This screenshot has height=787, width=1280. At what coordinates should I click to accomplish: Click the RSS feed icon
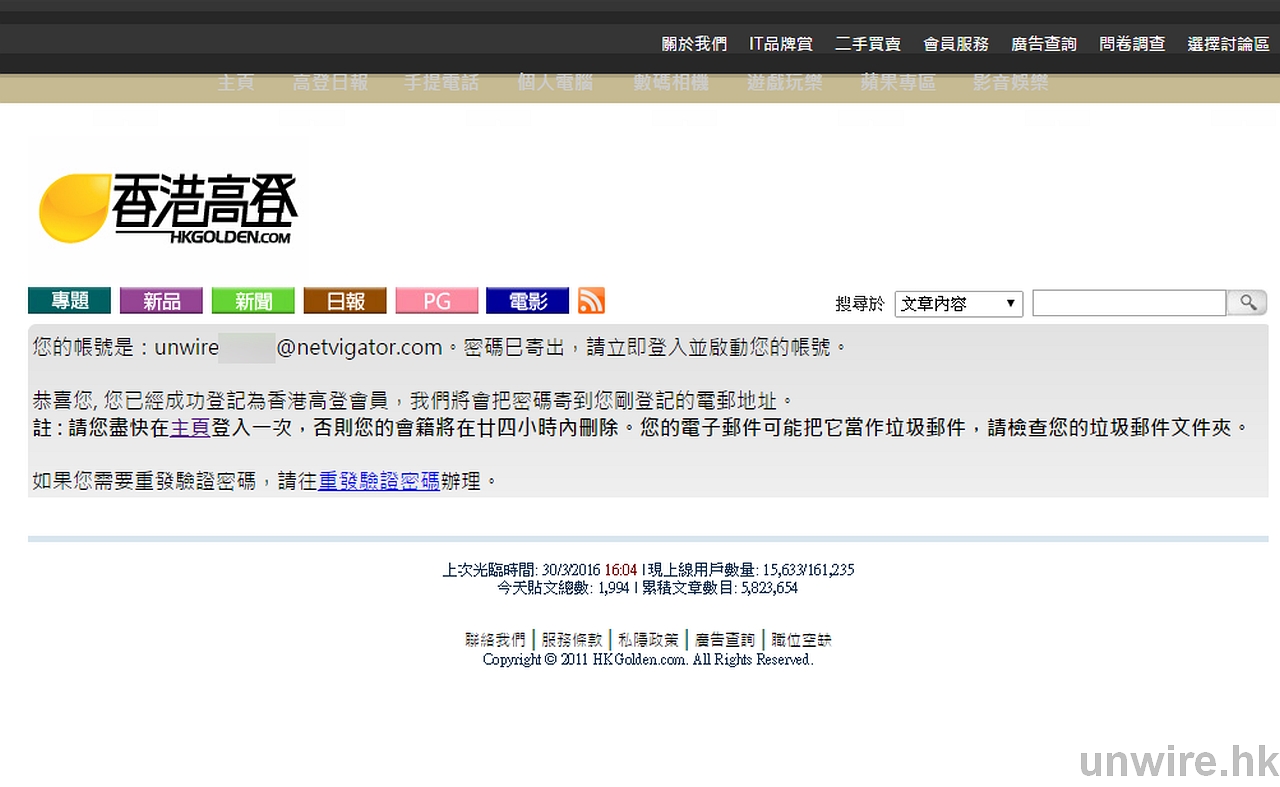tap(591, 301)
